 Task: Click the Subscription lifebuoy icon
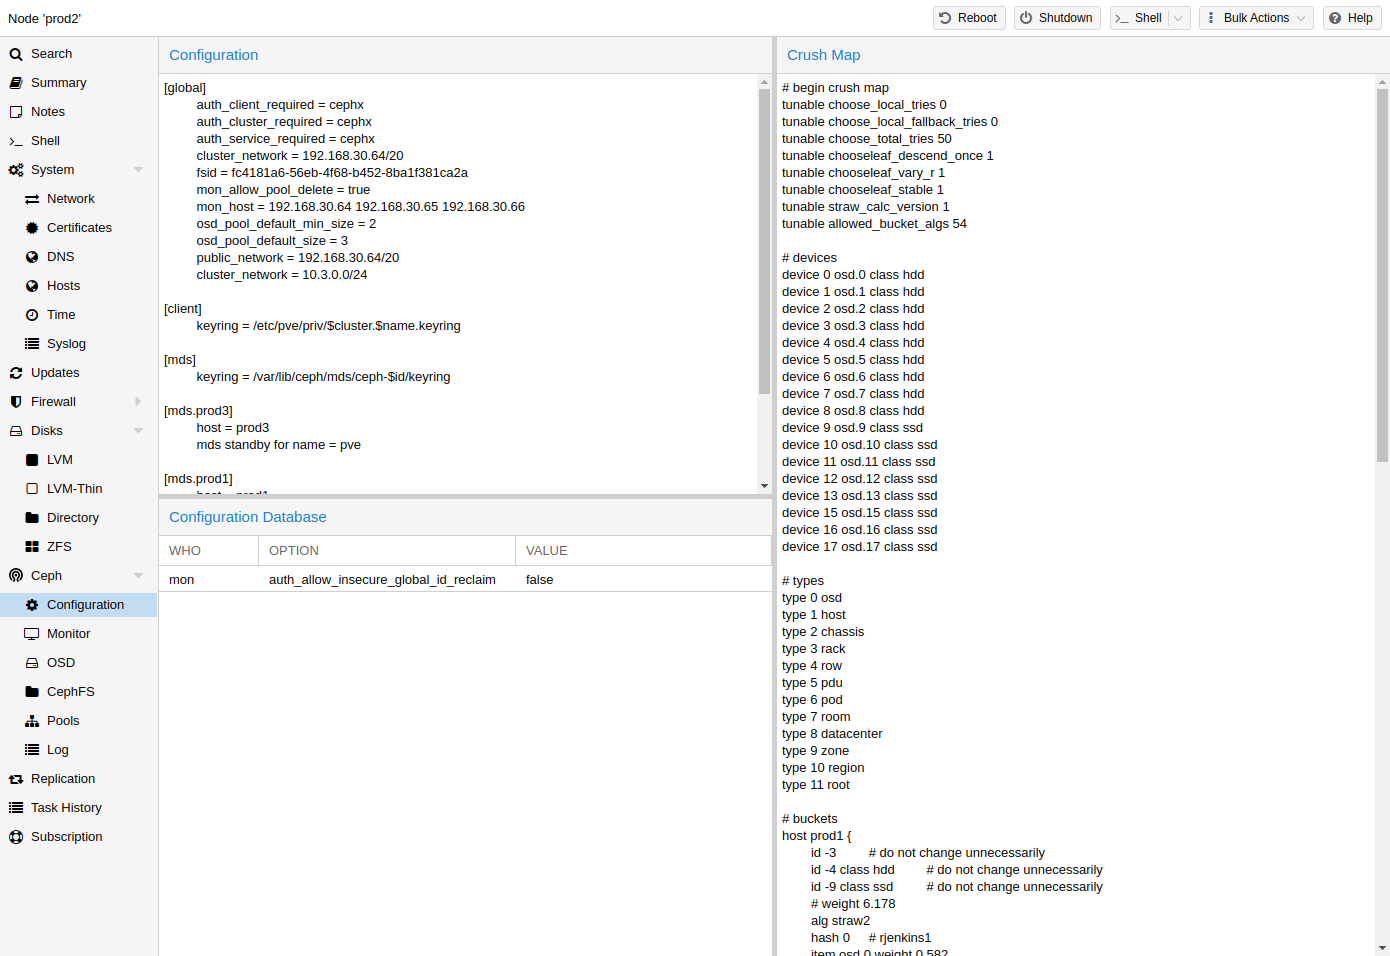coord(16,837)
